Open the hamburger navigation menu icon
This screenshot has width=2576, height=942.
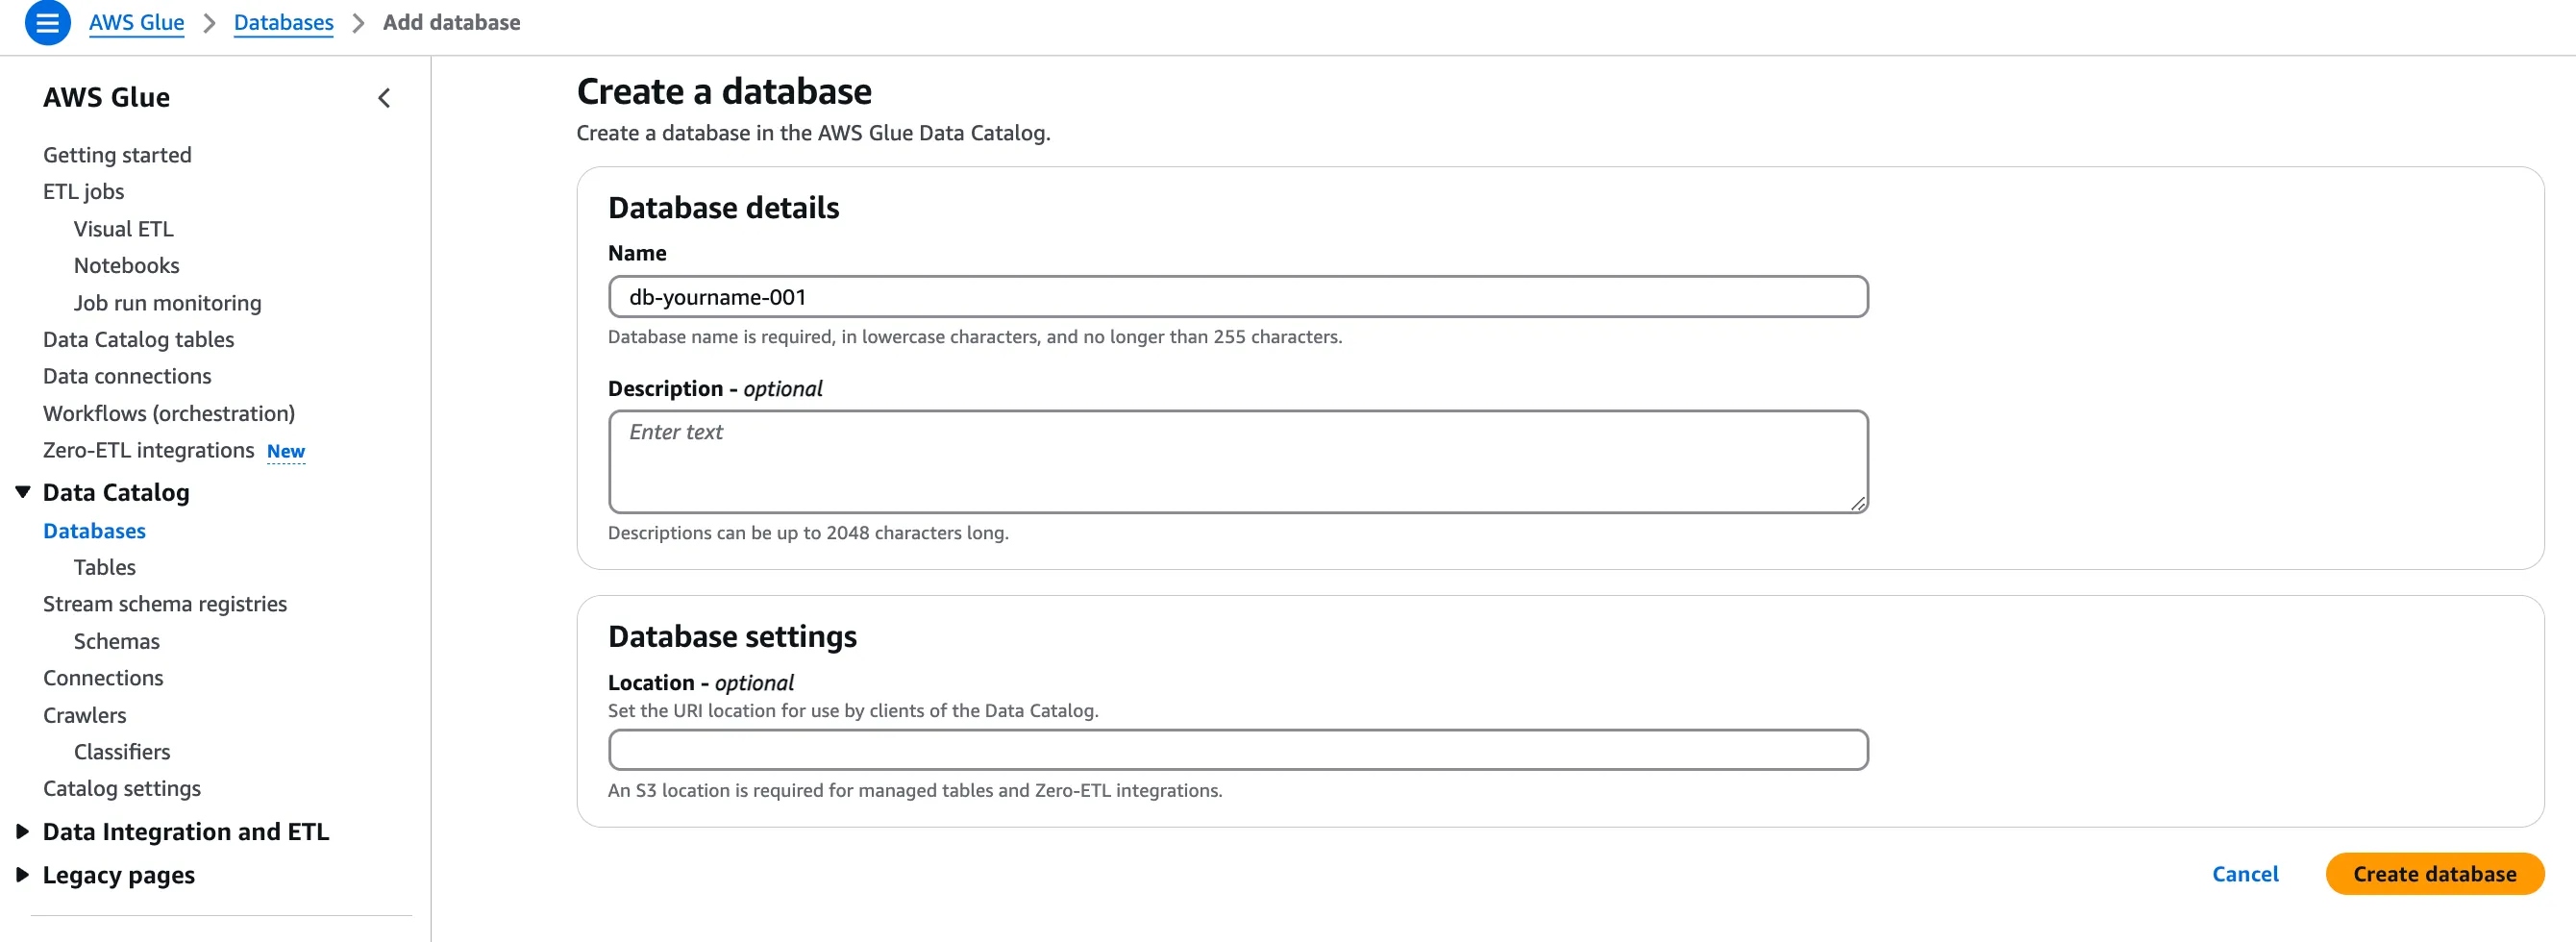[x=47, y=23]
